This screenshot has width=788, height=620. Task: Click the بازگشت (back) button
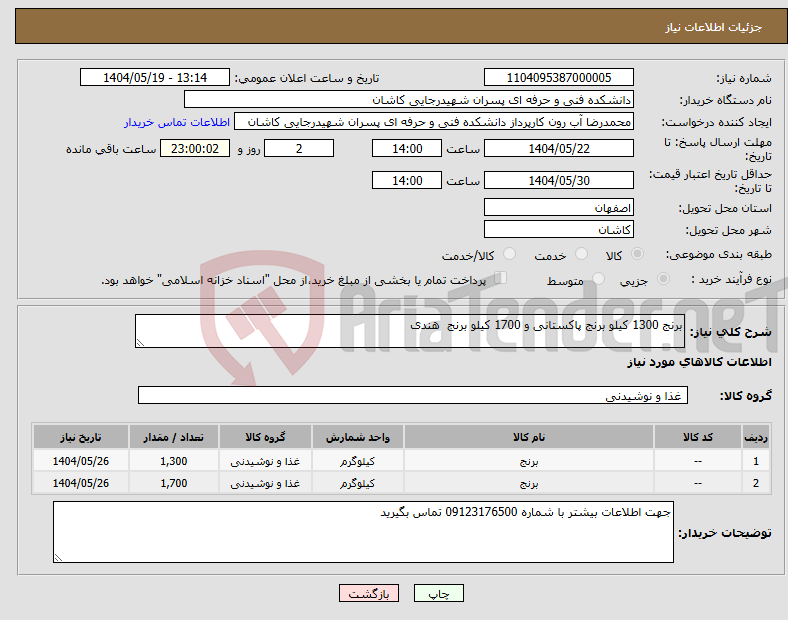(x=370, y=593)
